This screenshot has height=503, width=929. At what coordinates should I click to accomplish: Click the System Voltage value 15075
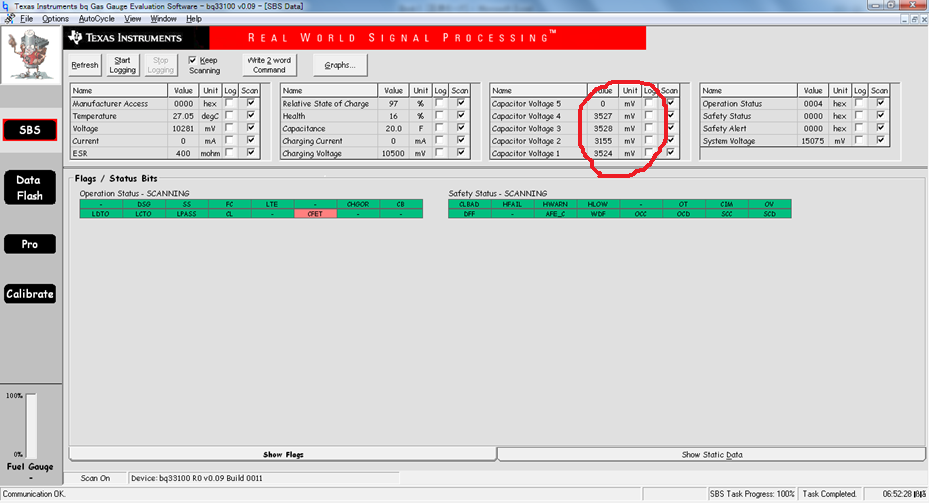point(812,141)
